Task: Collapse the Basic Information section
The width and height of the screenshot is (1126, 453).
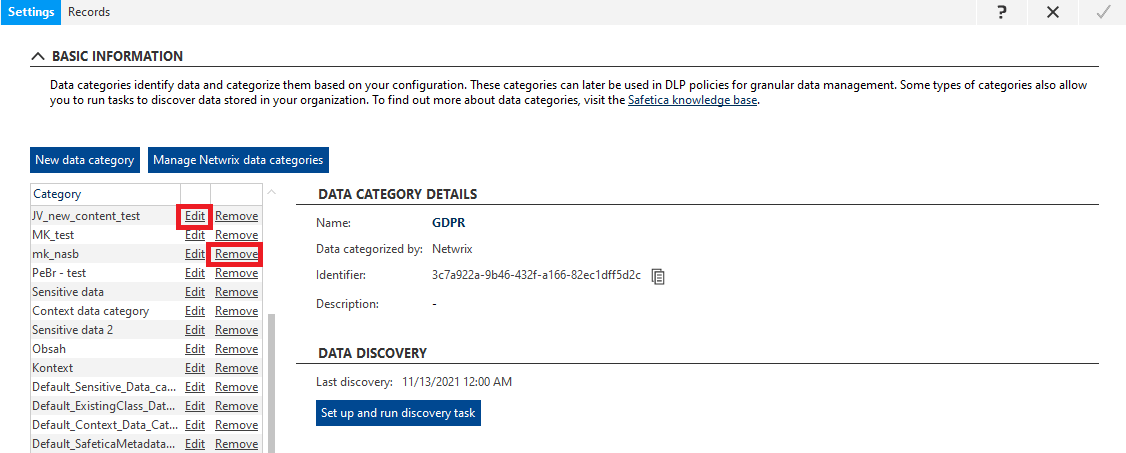Action: pos(38,56)
